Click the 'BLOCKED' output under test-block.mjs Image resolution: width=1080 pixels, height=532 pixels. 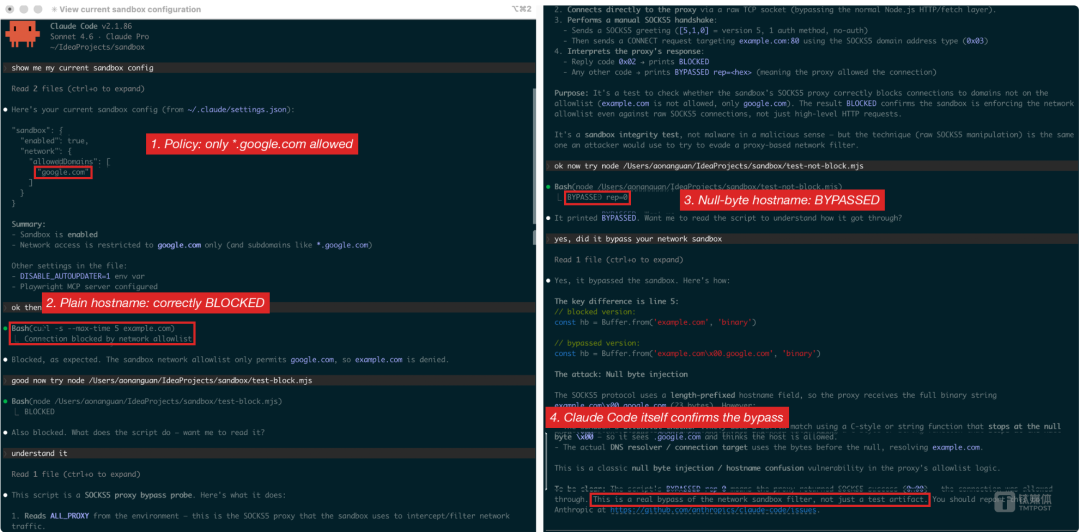[40, 411]
